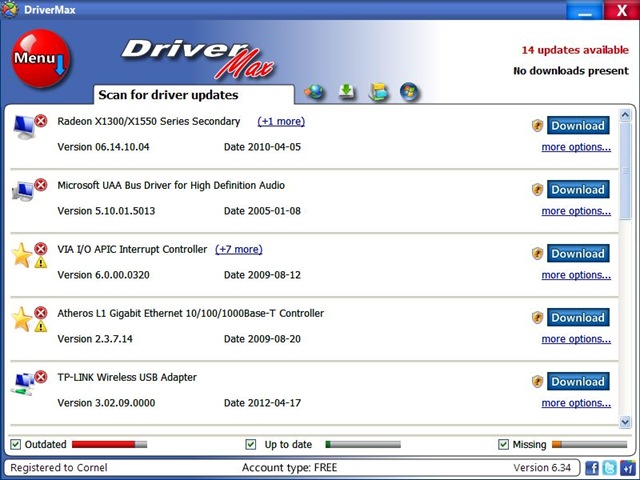Screen dimensions: 640x480
Task: Click 'Date 2012-04-17' text
Action: (262, 403)
